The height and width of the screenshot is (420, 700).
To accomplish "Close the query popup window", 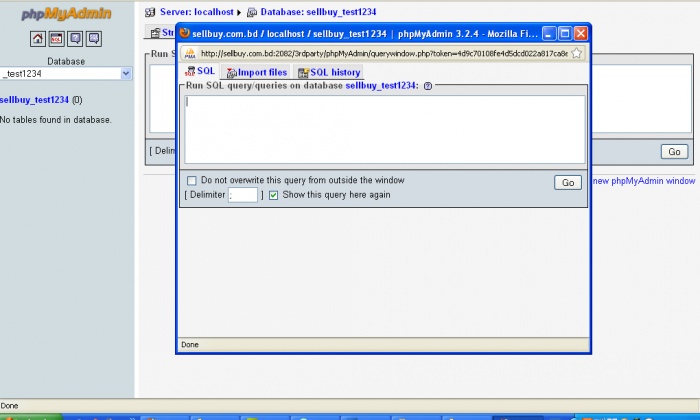I will 580,33.
